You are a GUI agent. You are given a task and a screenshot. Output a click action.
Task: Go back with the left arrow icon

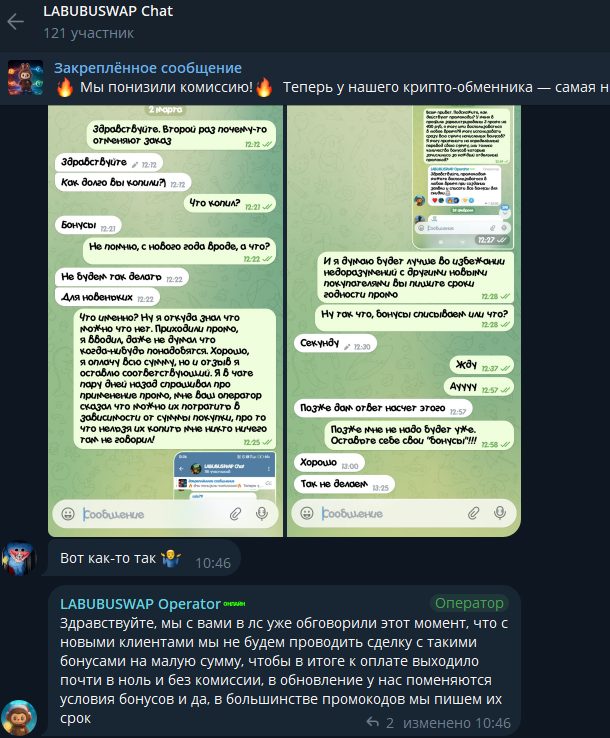point(16,22)
